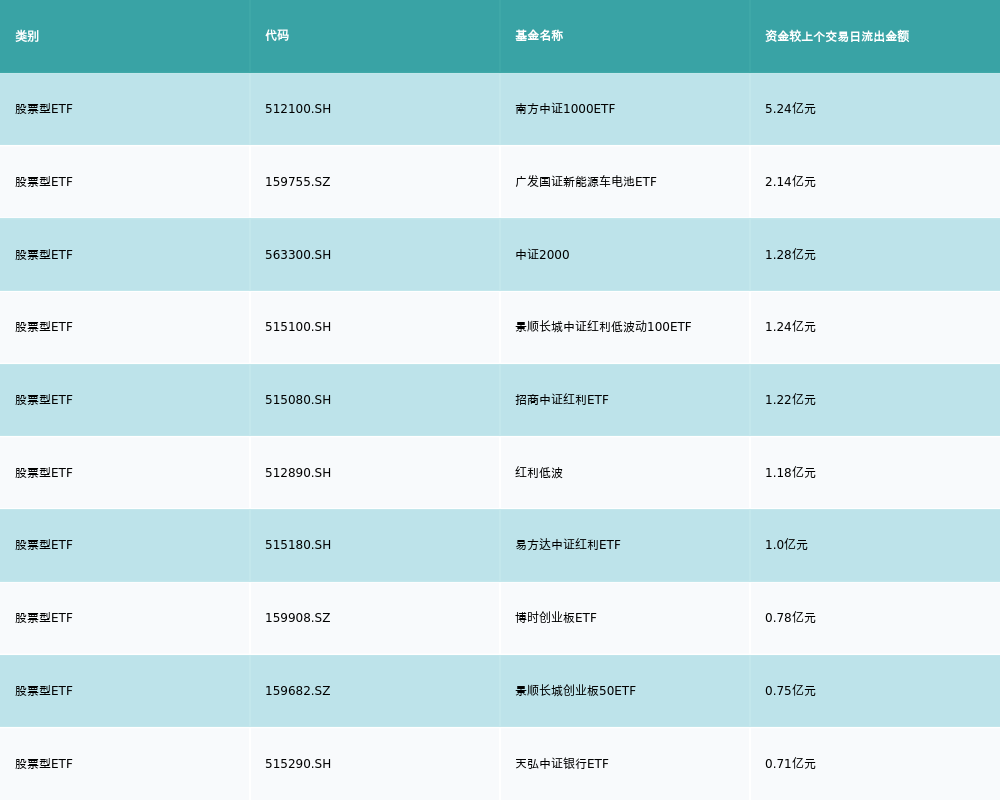Click fund code 159755.SZ
1000x800 pixels.
point(297,182)
